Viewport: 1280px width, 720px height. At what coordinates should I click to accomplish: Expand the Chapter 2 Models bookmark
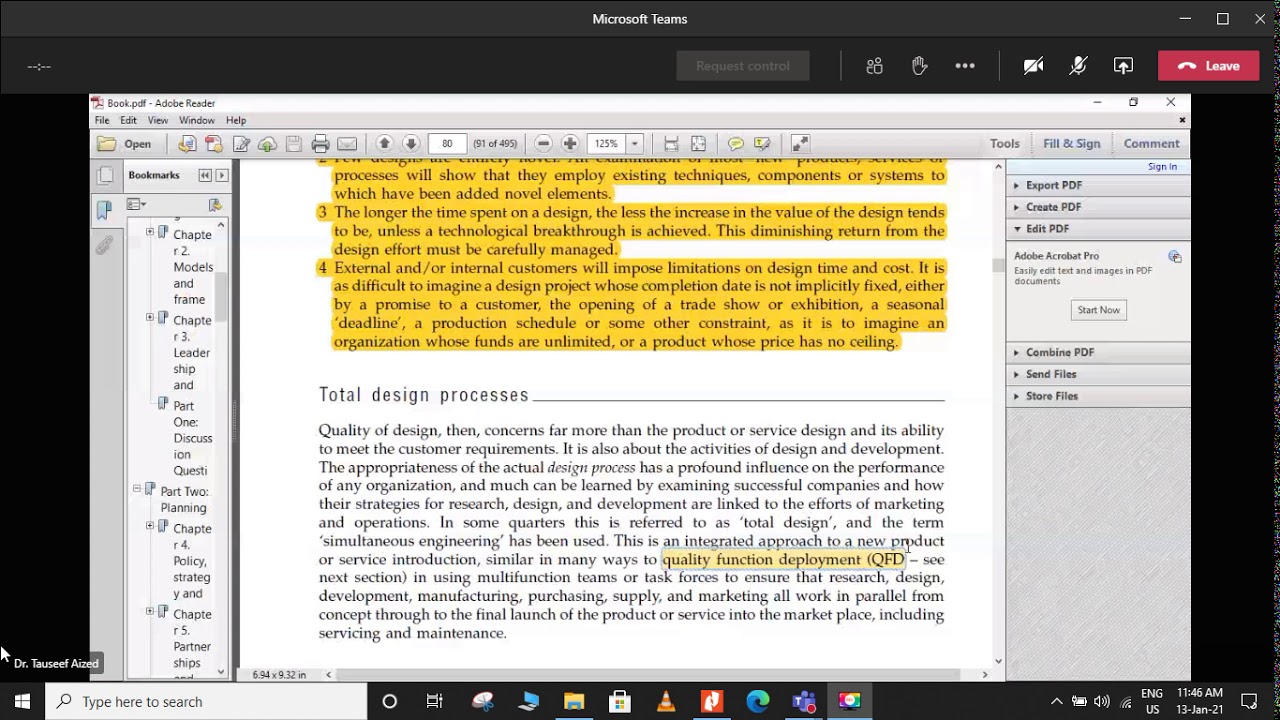150,233
